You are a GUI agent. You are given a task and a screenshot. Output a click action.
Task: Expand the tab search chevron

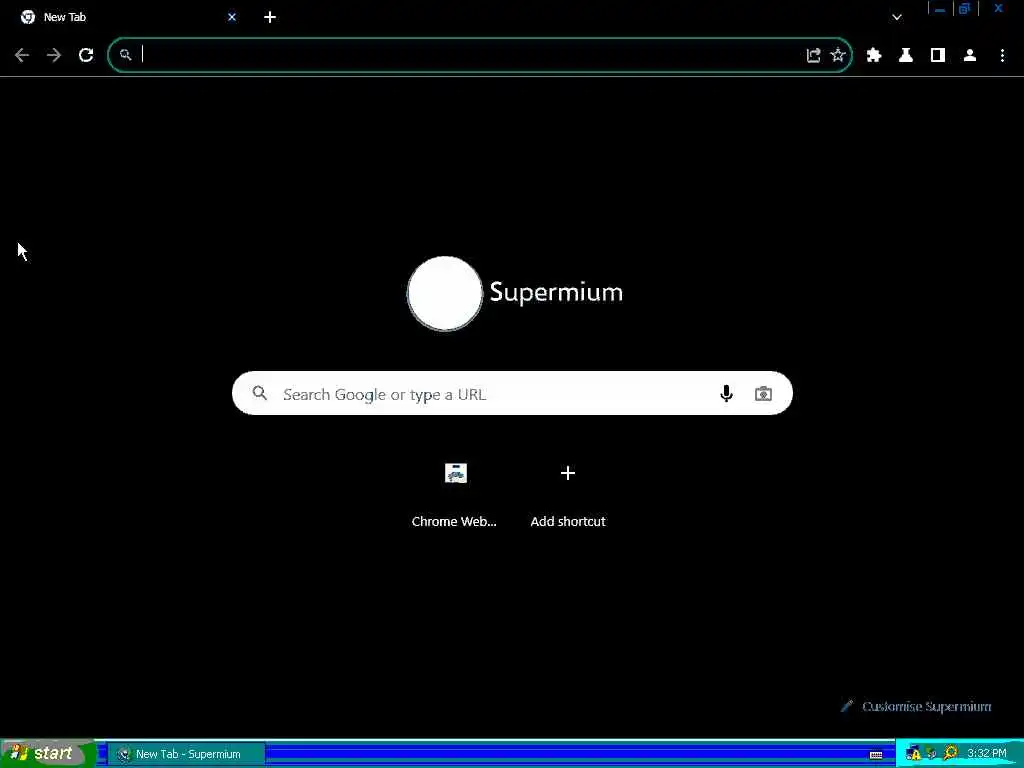(897, 17)
